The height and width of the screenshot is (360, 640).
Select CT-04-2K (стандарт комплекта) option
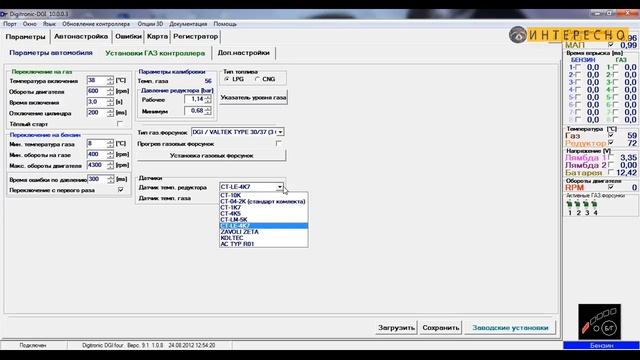(263, 201)
